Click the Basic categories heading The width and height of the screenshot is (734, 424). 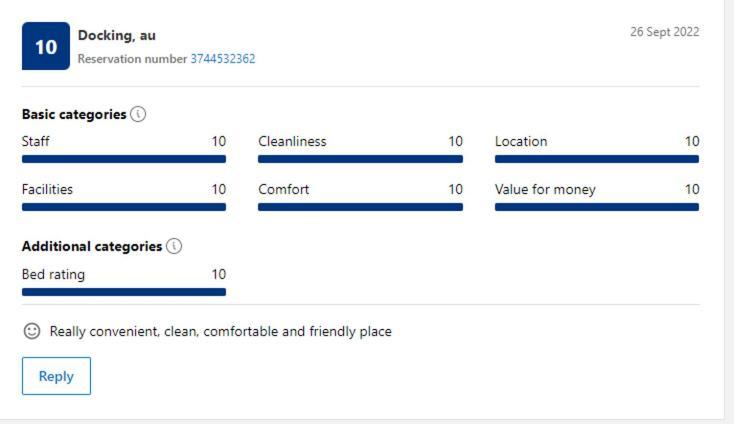tap(74, 114)
